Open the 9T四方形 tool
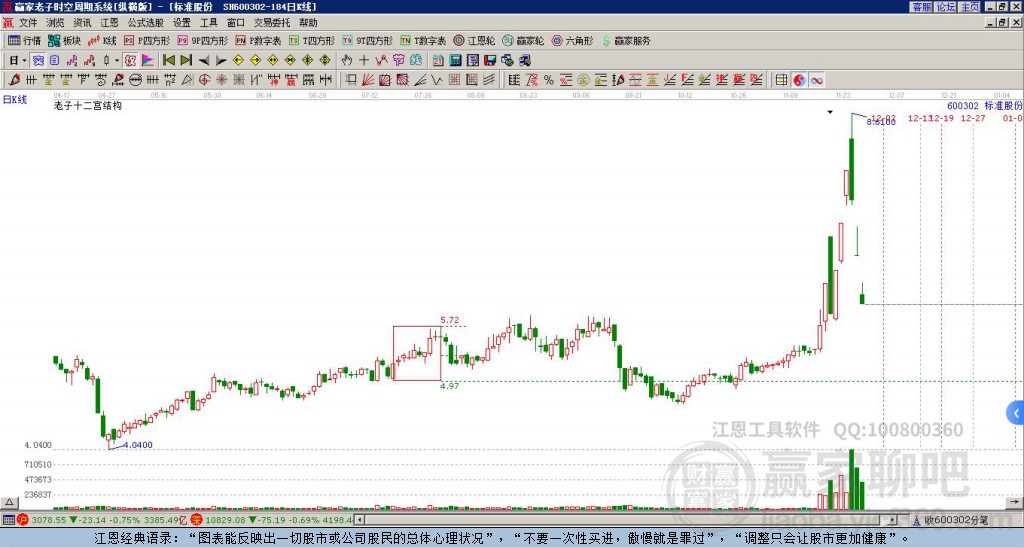The height and width of the screenshot is (548, 1024). [367, 40]
